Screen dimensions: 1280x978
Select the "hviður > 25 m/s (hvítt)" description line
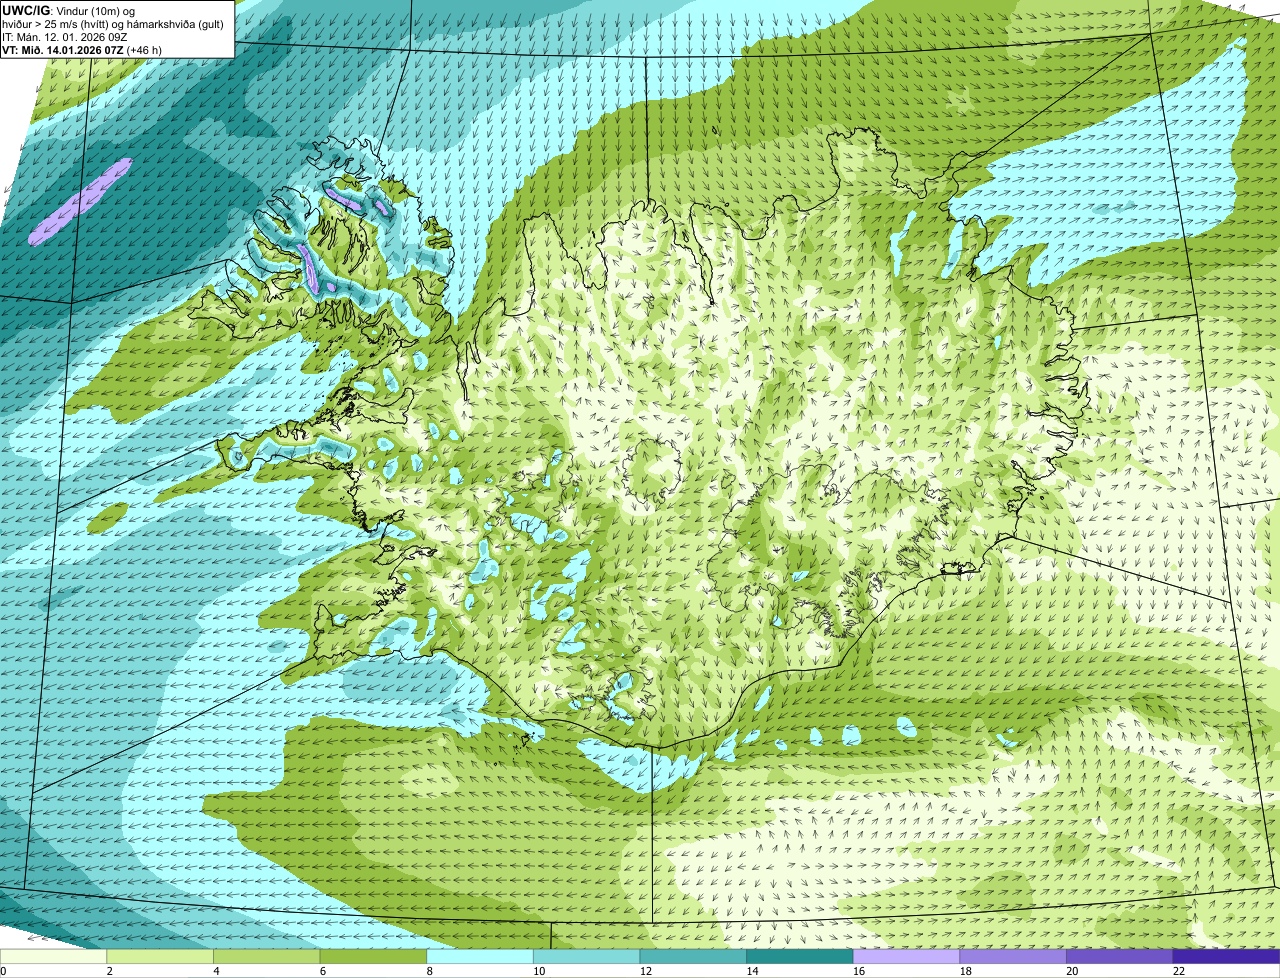pyautogui.click(x=115, y=23)
